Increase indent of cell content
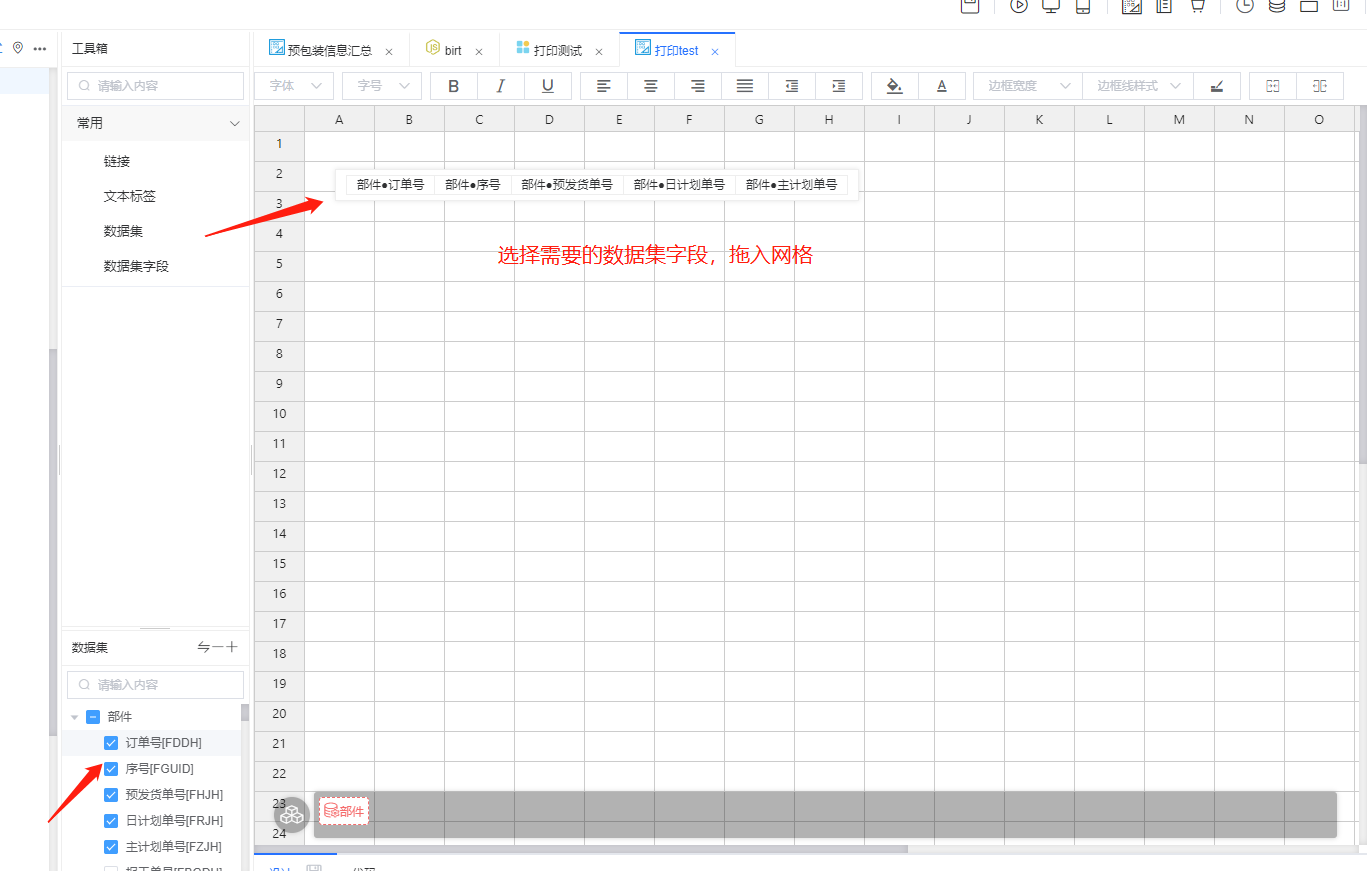This screenshot has height=871, width=1367. pyautogui.click(x=839, y=86)
